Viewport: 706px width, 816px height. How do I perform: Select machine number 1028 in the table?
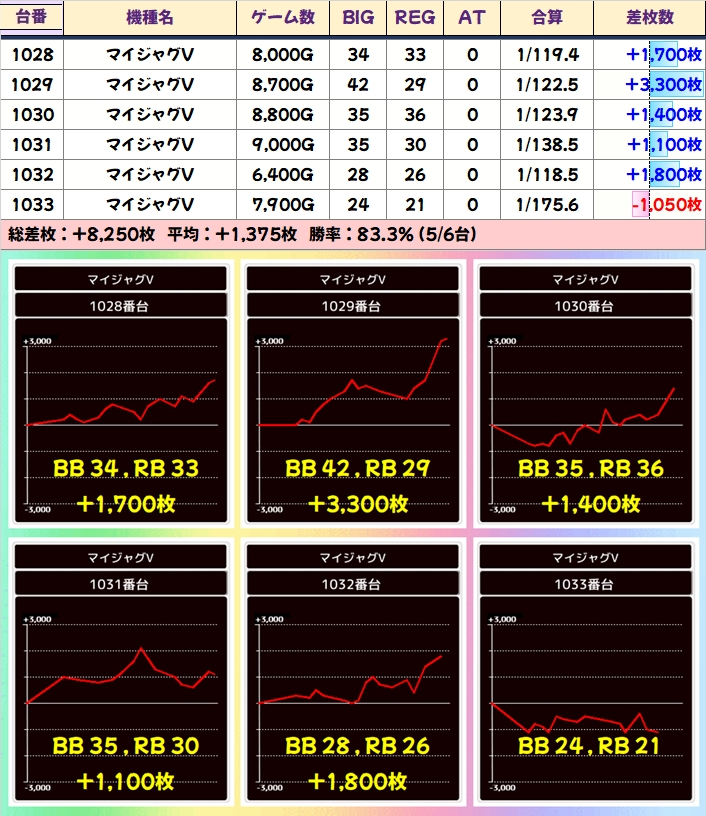[32, 54]
